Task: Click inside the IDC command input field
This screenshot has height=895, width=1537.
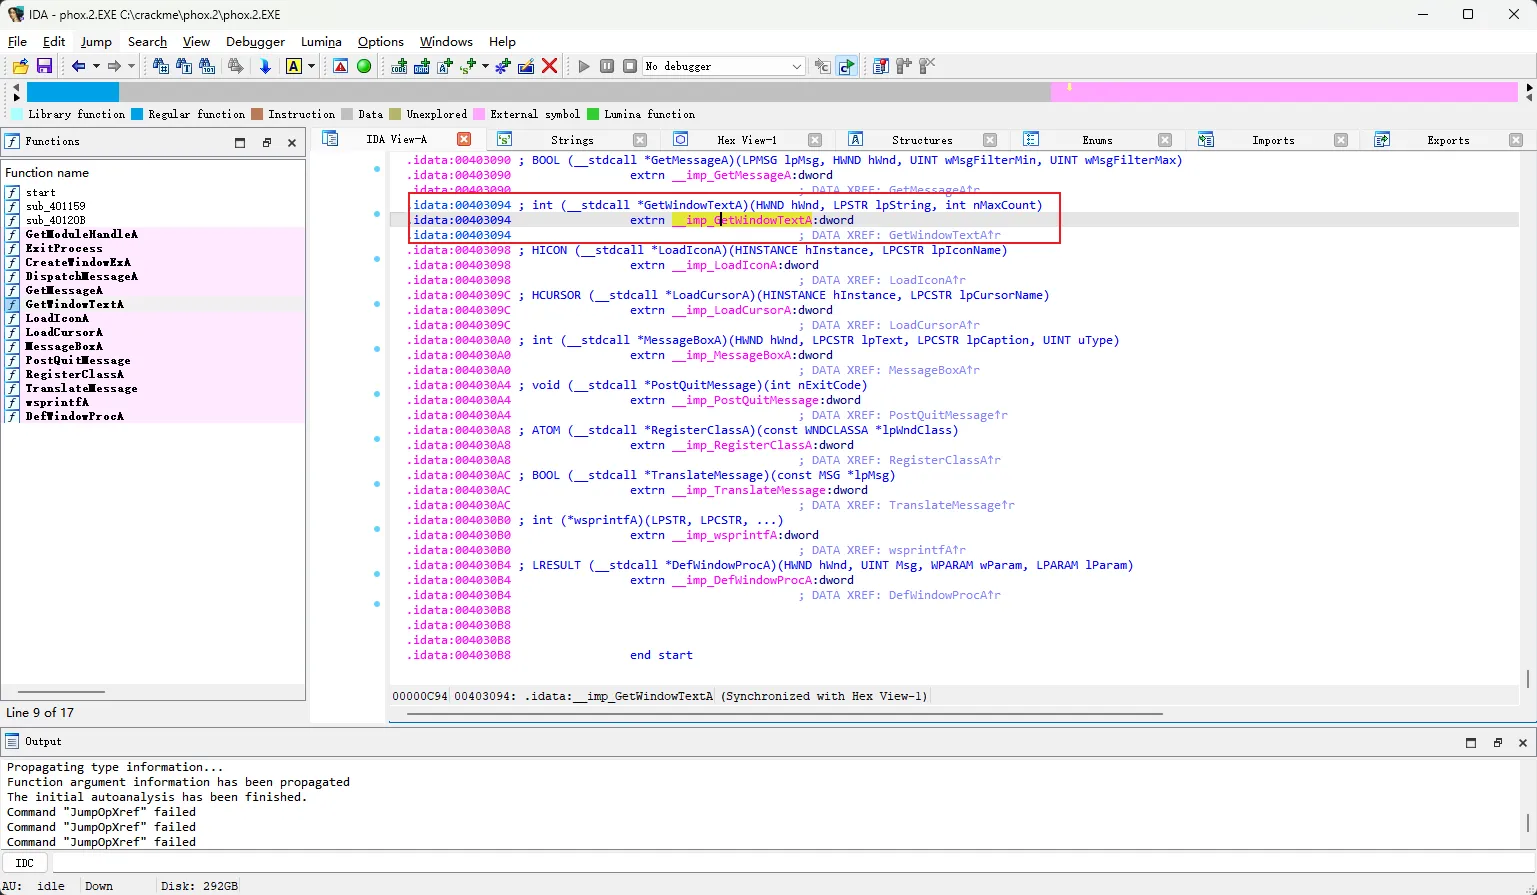Action: [x=792, y=862]
